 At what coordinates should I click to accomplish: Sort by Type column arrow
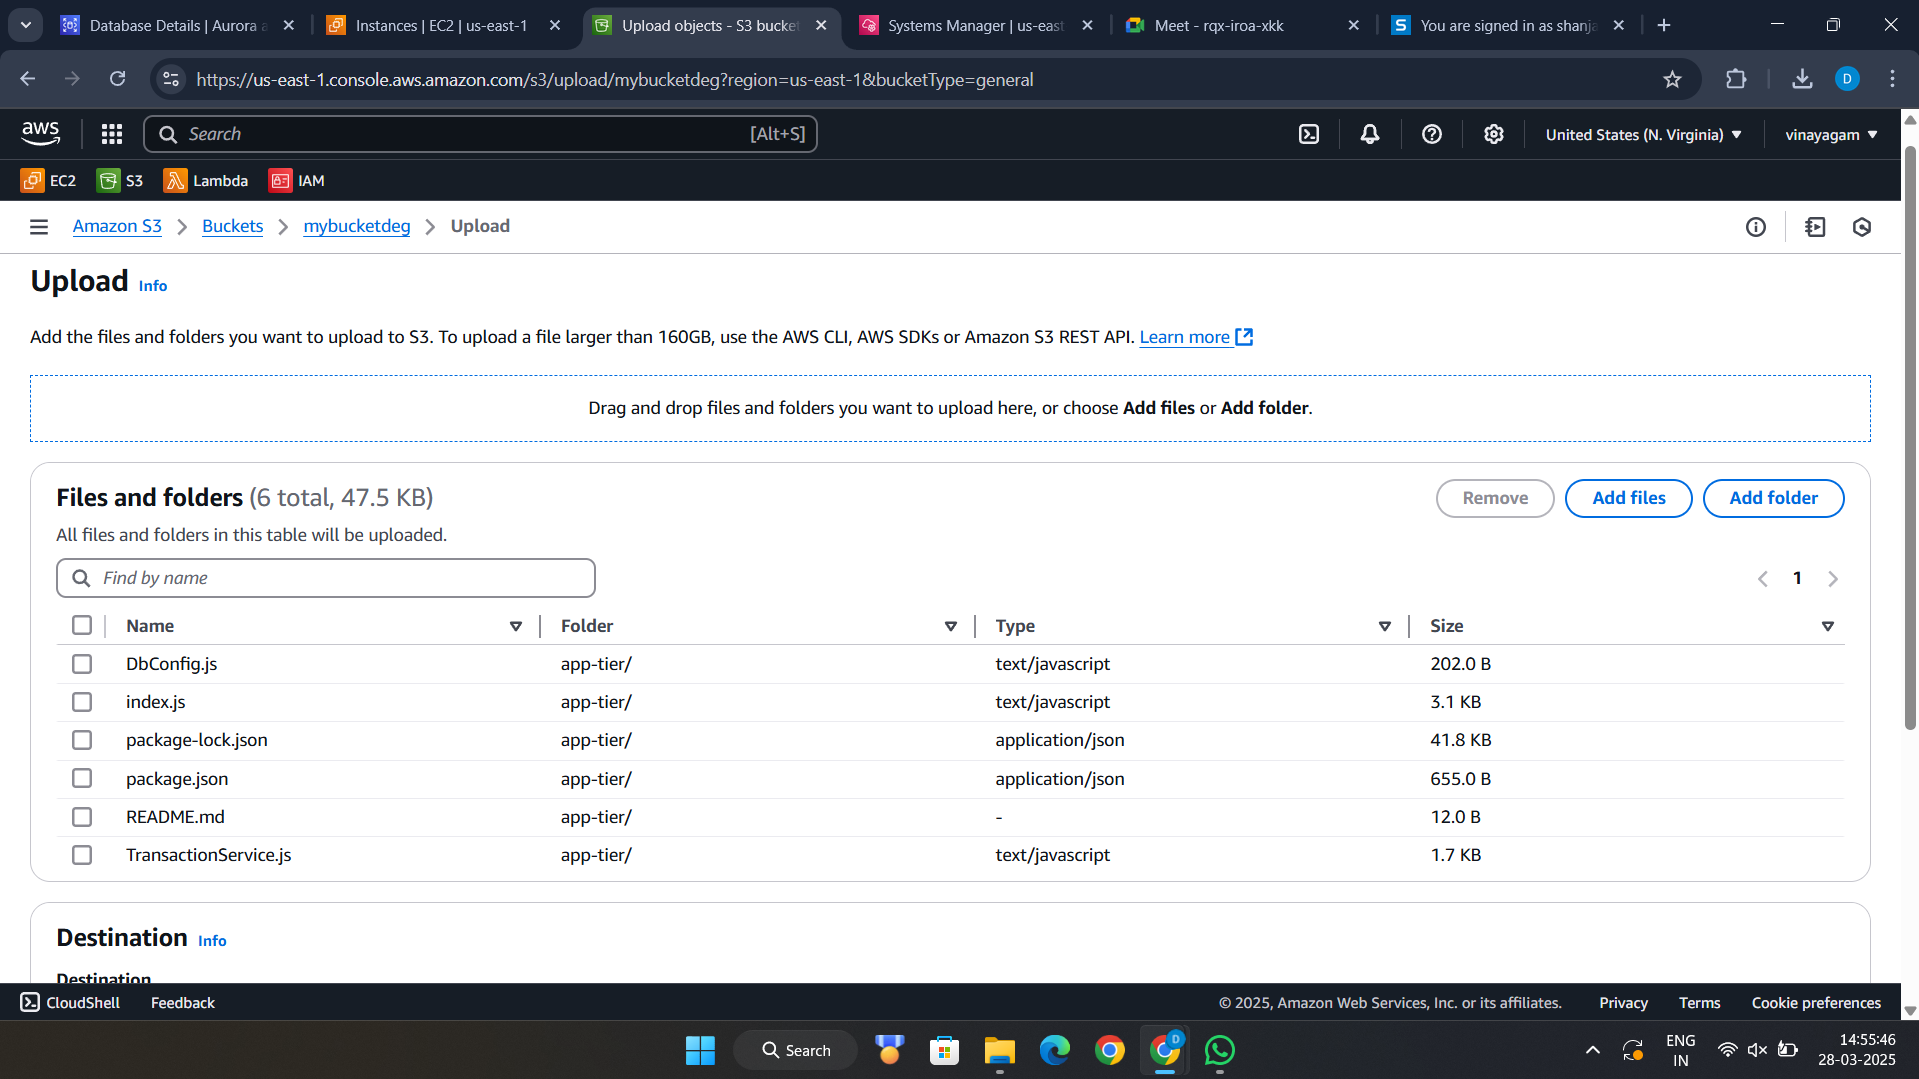point(1385,626)
